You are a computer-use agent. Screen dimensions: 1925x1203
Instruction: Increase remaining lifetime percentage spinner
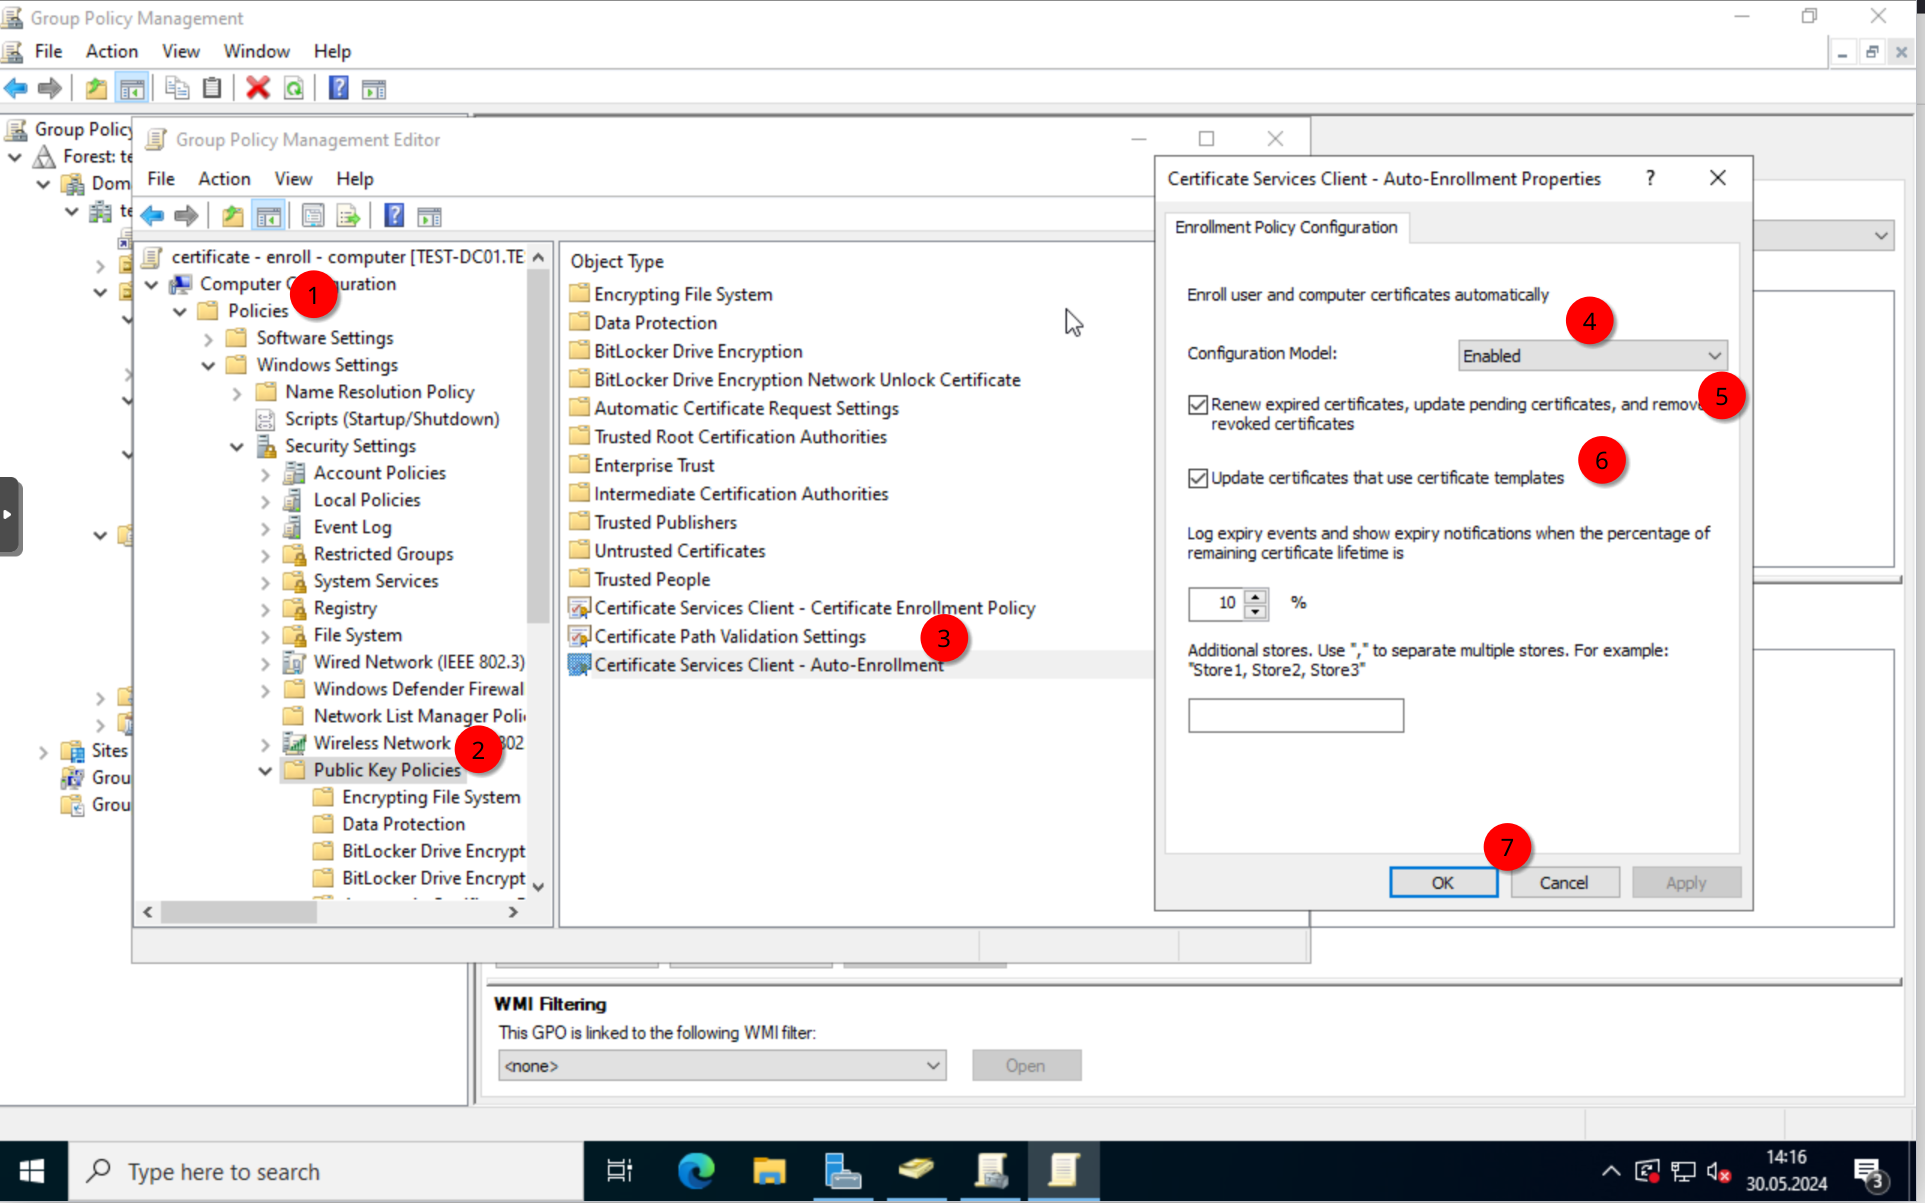[1256, 596]
